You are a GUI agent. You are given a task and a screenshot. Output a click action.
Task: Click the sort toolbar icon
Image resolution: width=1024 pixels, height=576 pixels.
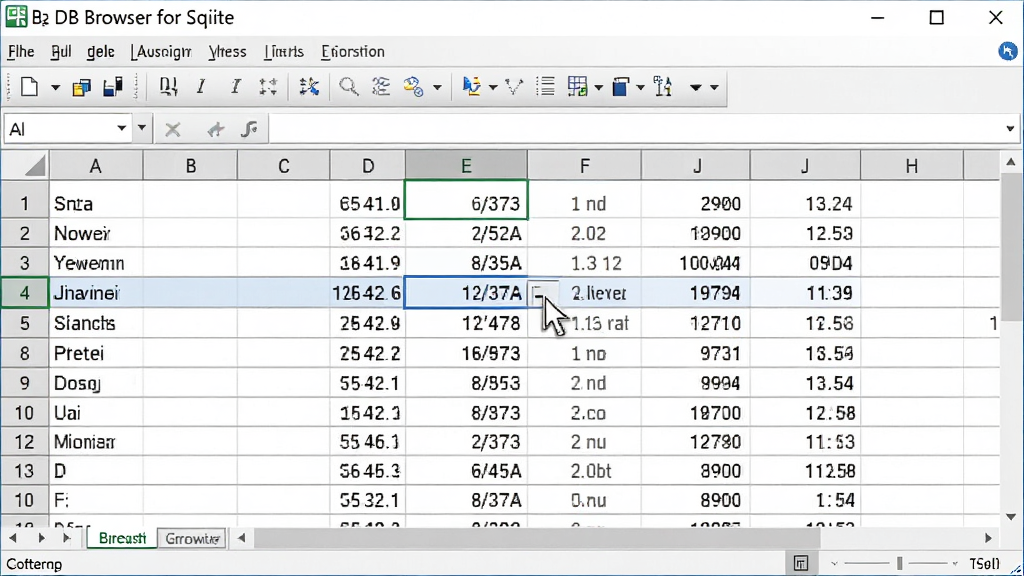168,87
